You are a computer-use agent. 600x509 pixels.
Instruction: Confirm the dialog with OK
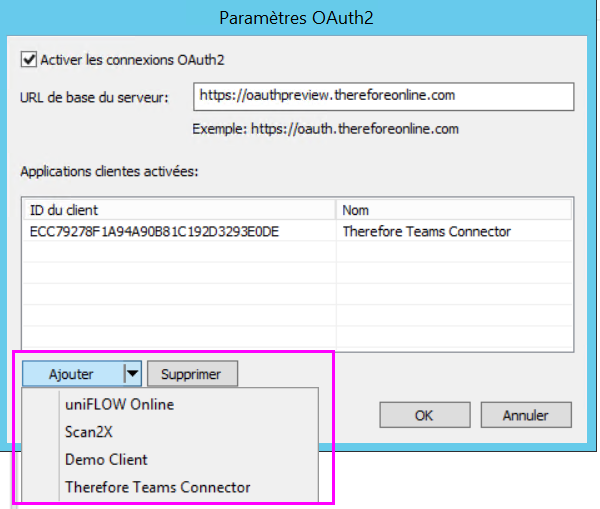click(424, 414)
